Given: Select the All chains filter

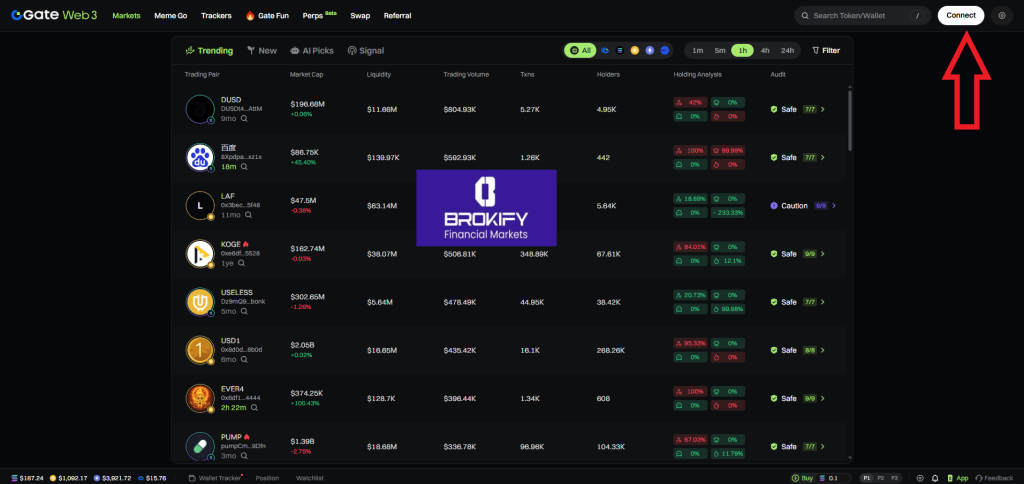Looking at the screenshot, I should pos(580,50).
